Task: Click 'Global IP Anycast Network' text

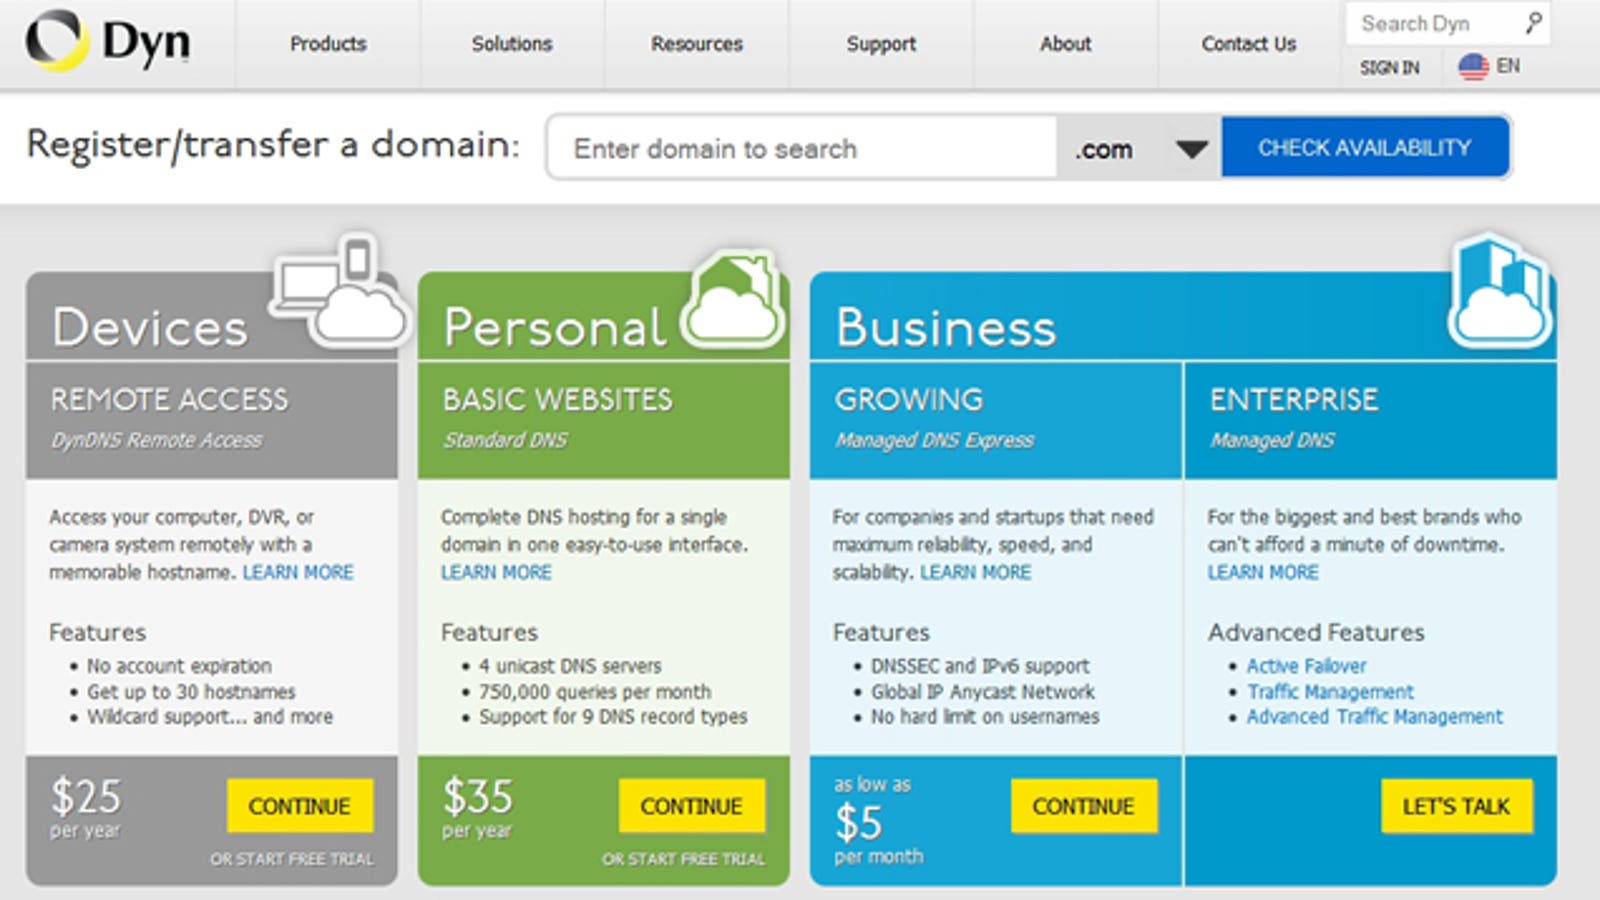Action: tap(983, 692)
